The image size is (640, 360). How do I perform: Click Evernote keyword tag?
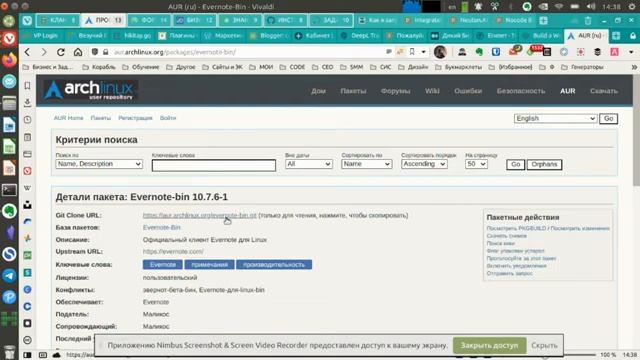click(163, 264)
